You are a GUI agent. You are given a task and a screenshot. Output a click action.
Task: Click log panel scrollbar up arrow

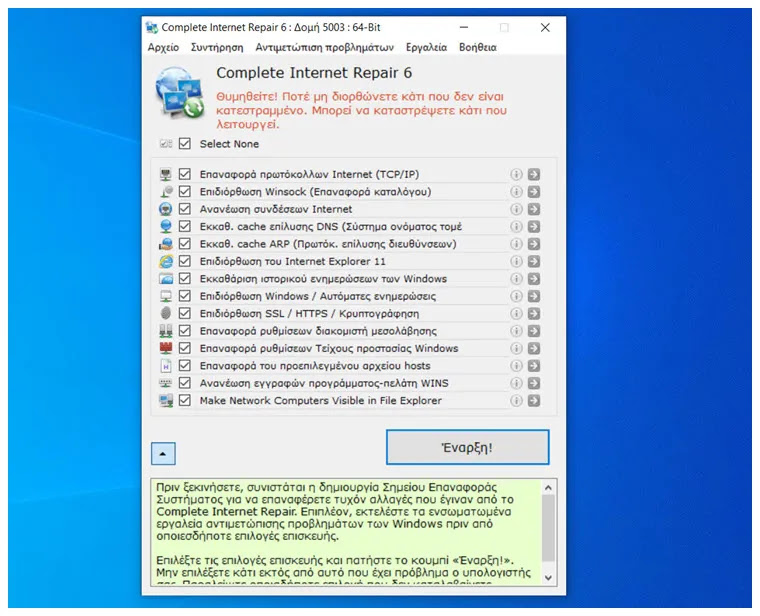coord(548,488)
